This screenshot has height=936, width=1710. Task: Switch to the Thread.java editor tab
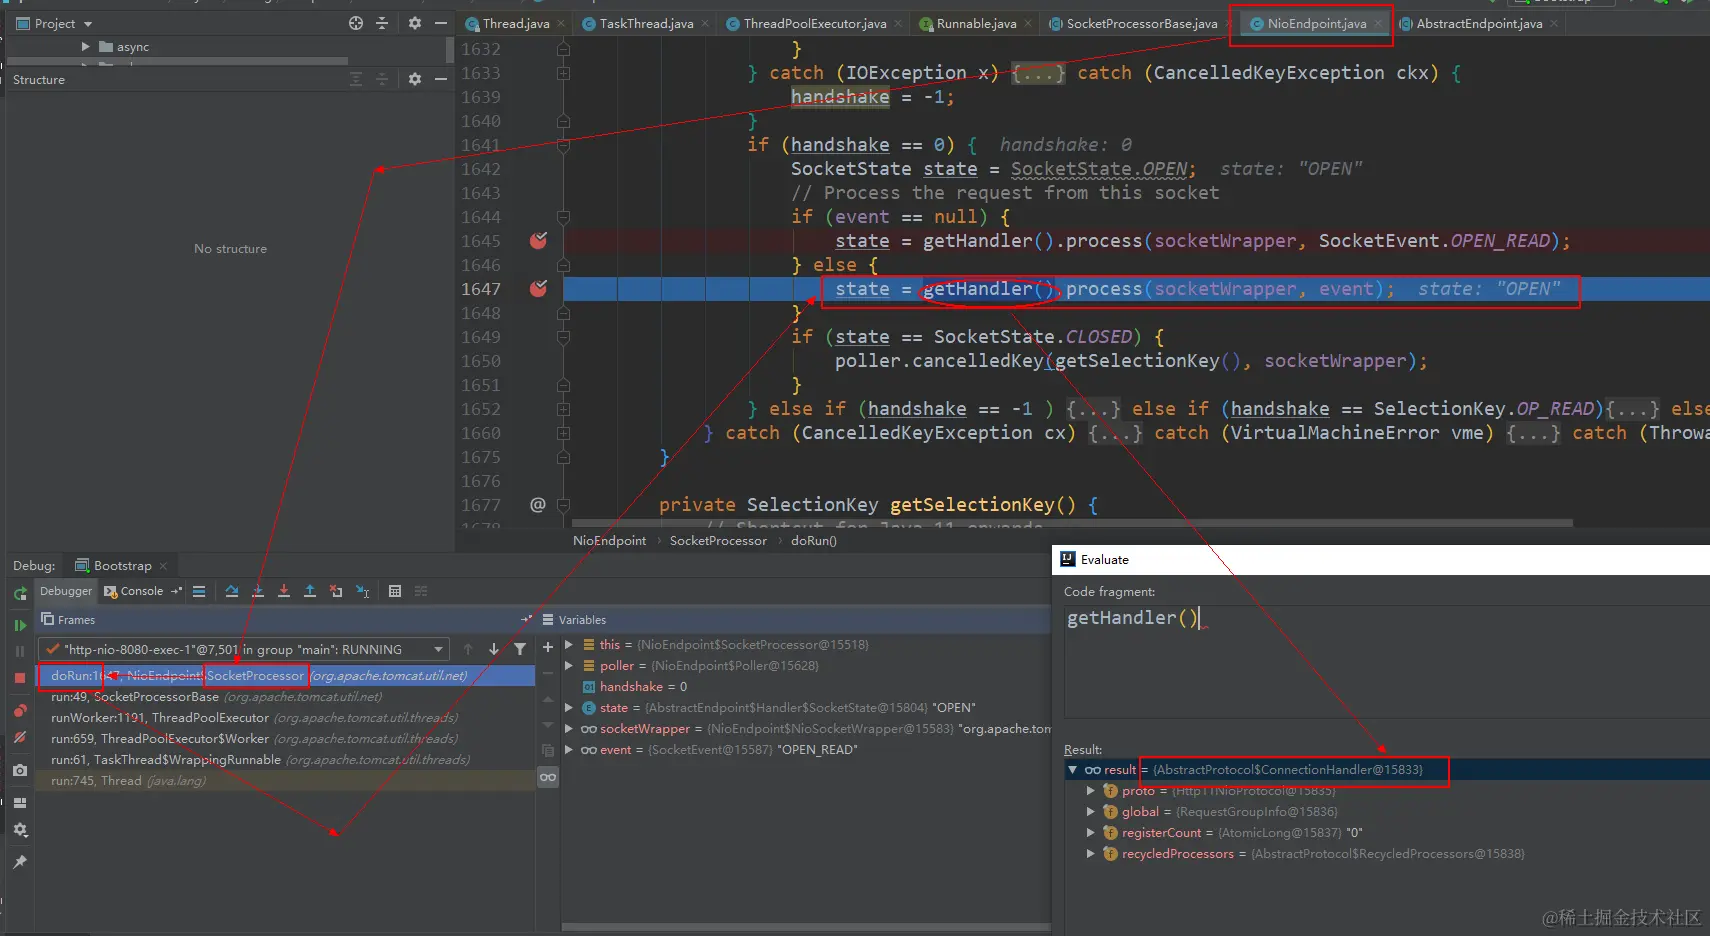tap(515, 24)
